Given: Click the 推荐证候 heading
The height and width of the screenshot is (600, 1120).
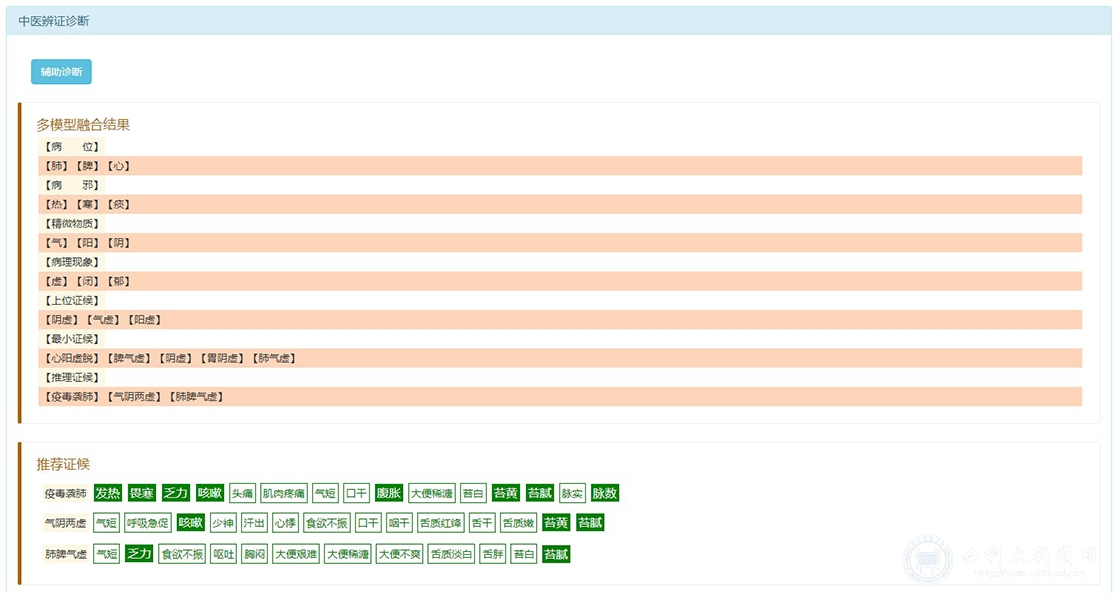Looking at the screenshot, I should coord(63,464).
